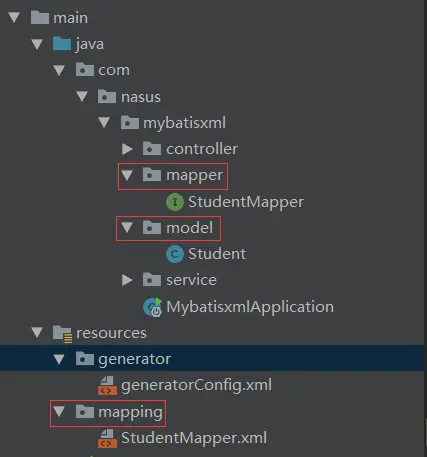Click the controller package folder icon
The image size is (427, 457).
tap(152, 148)
